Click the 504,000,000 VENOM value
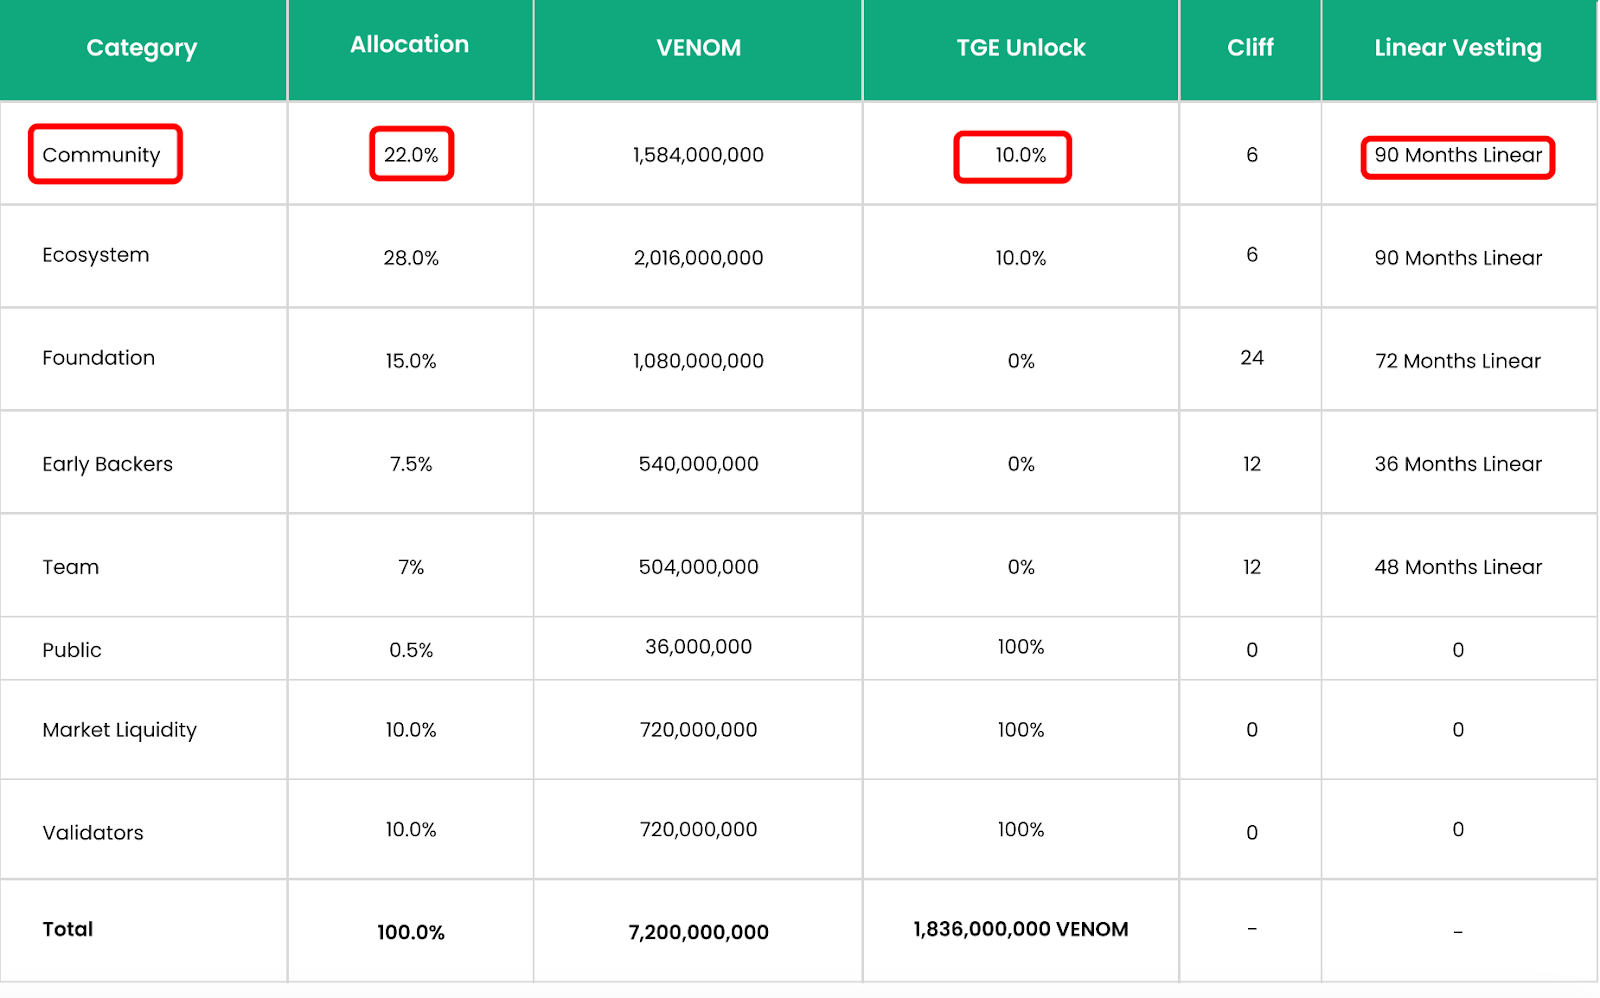The width and height of the screenshot is (1600, 998). point(698,567)
